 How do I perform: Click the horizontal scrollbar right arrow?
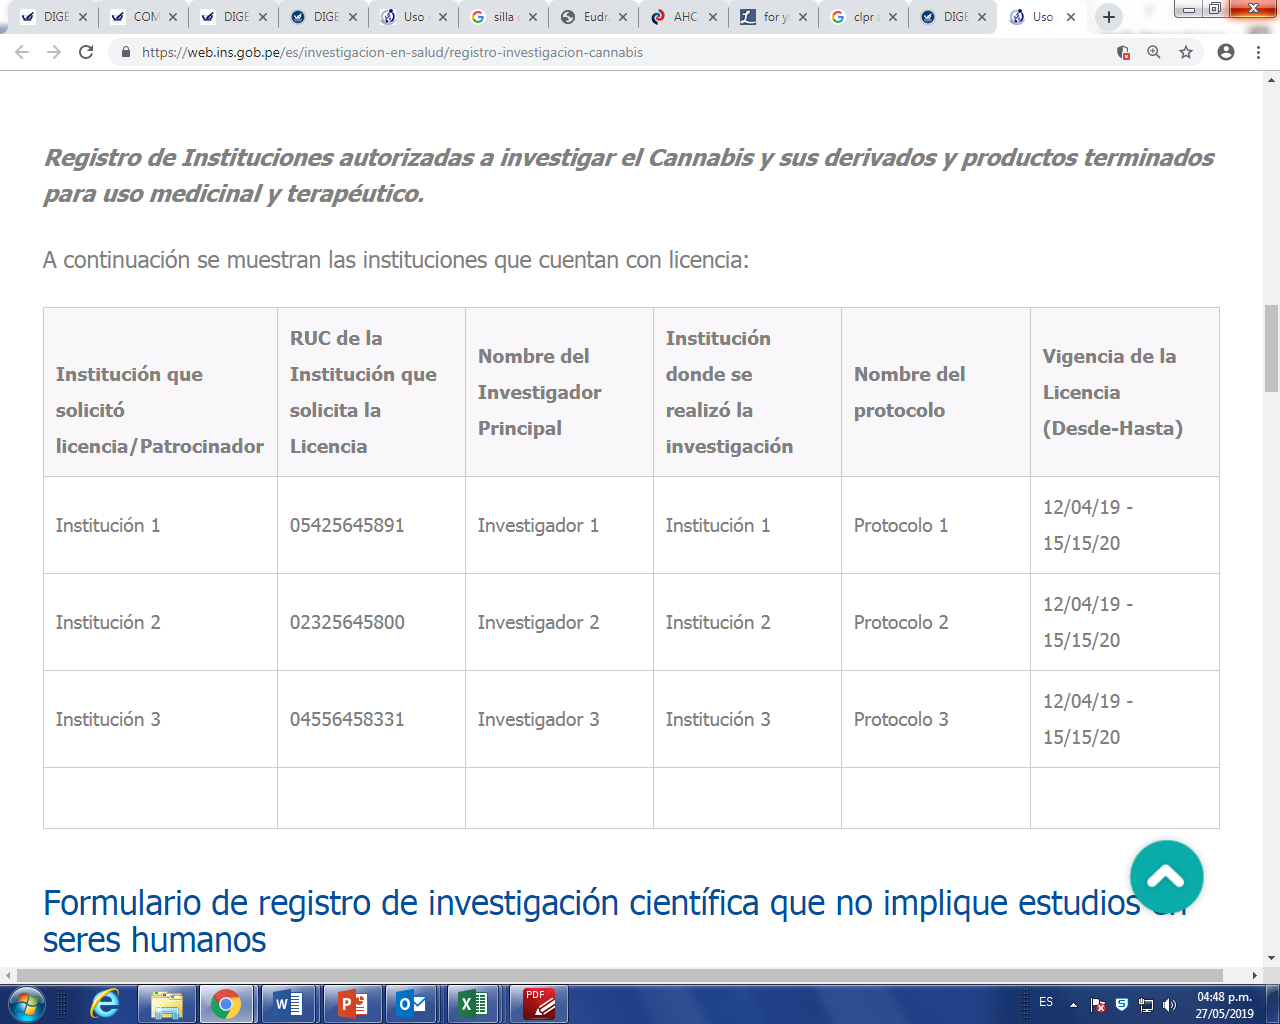(x=1255, y=975)
